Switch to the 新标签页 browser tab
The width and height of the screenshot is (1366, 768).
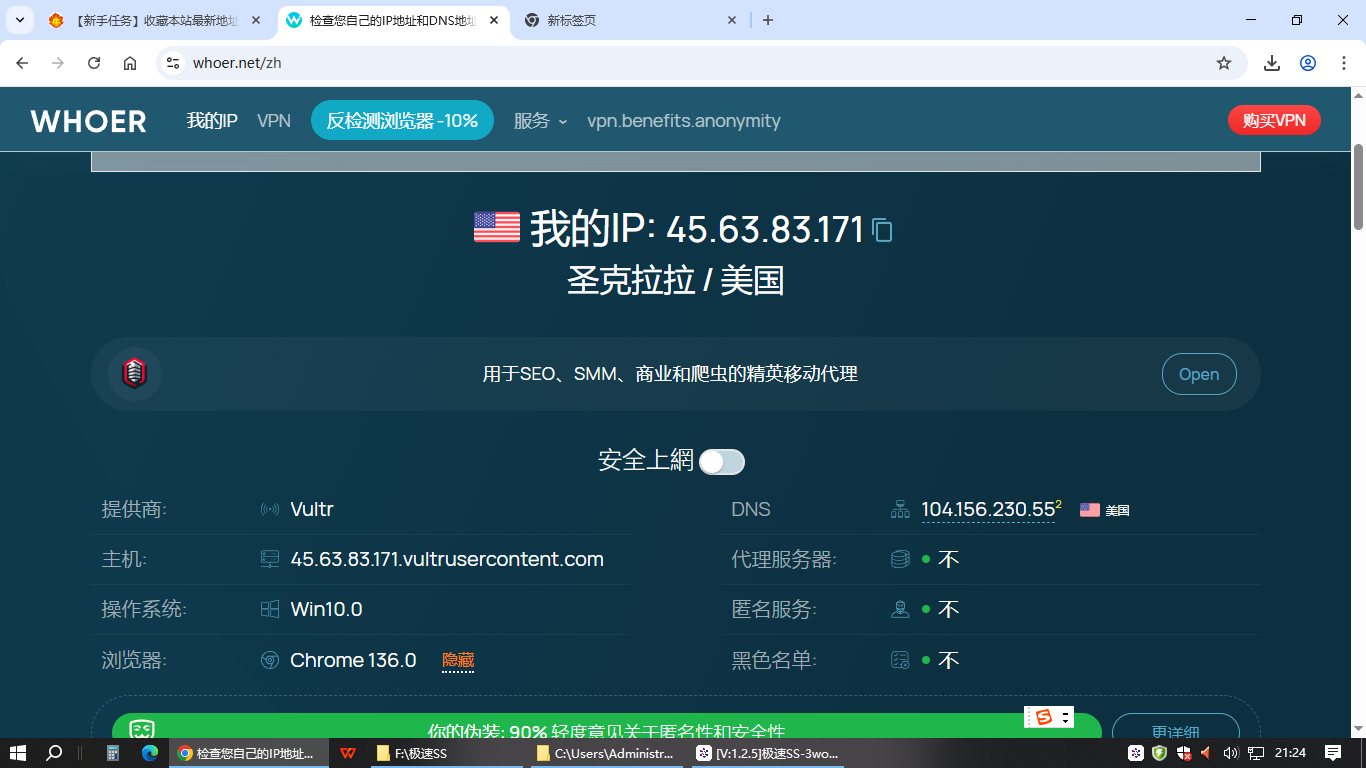[630, 20]
